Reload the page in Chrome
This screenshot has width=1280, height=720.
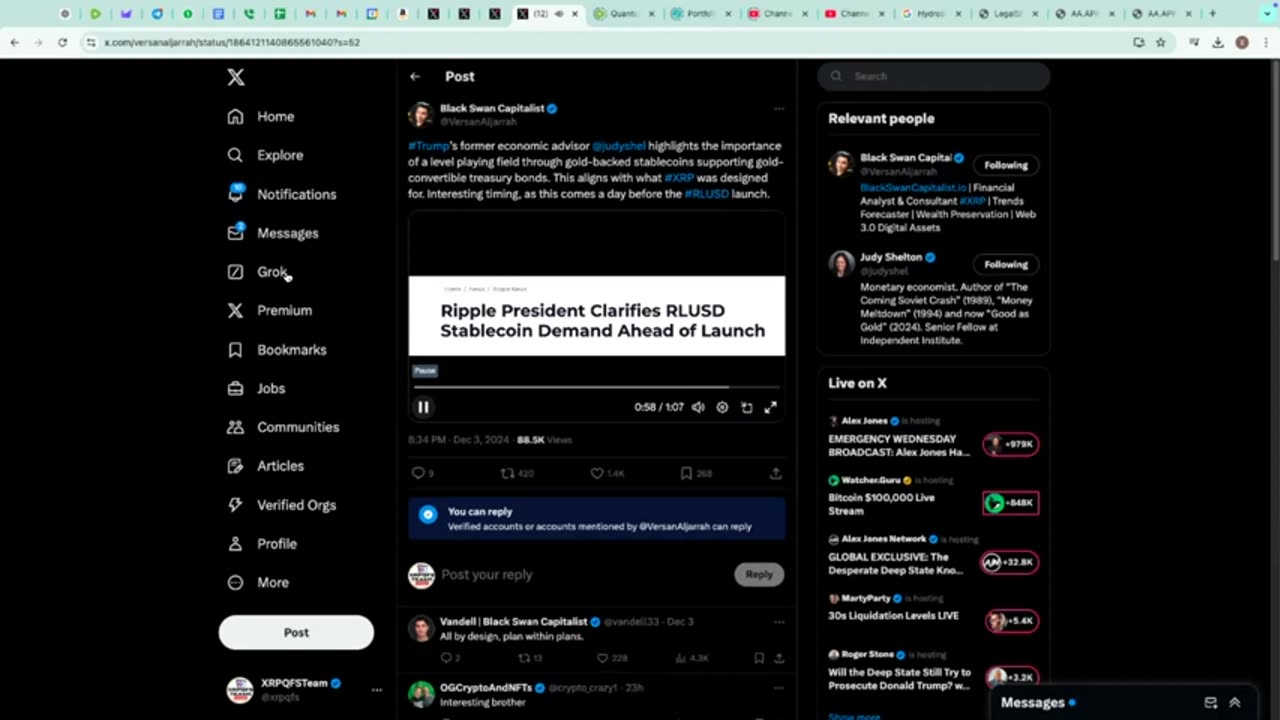coord(62,43)
